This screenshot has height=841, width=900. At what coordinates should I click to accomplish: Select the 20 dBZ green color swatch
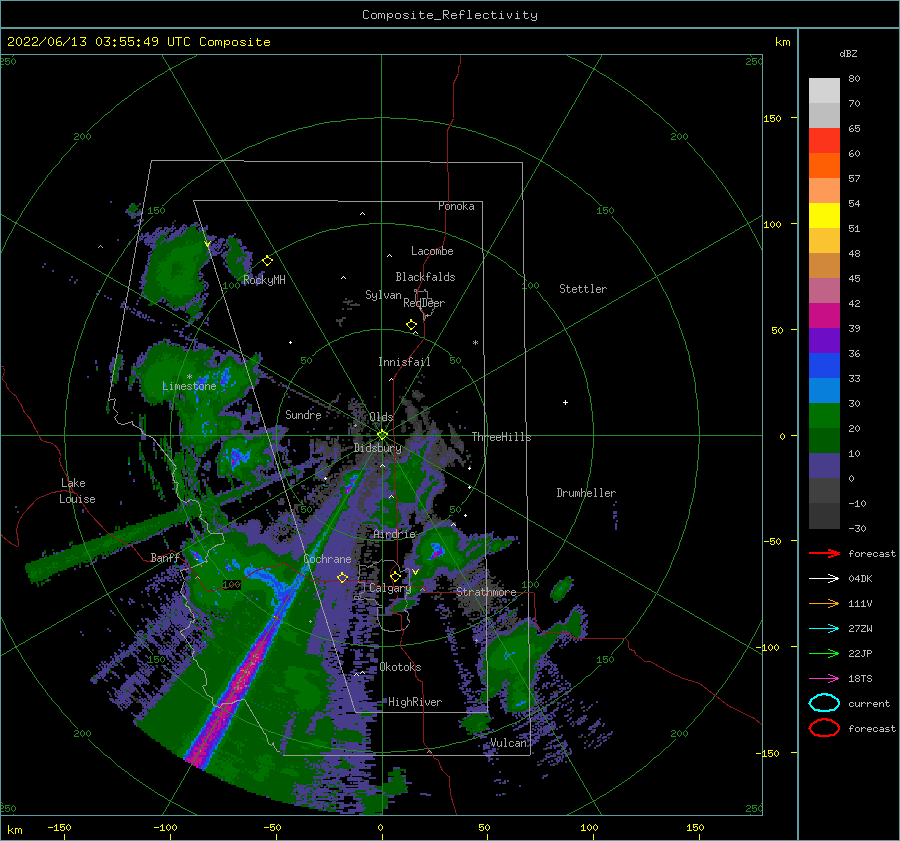[824, 416]
